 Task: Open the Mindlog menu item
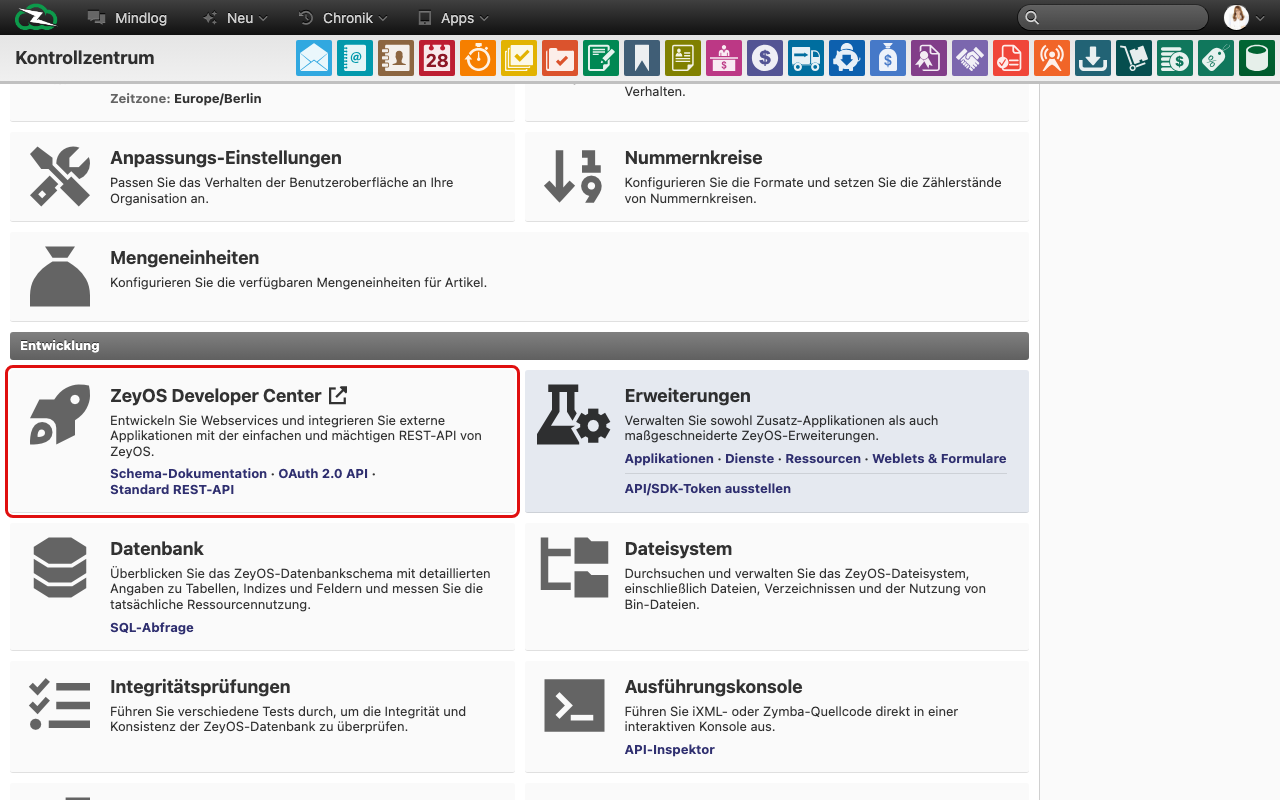coord(127,18)
